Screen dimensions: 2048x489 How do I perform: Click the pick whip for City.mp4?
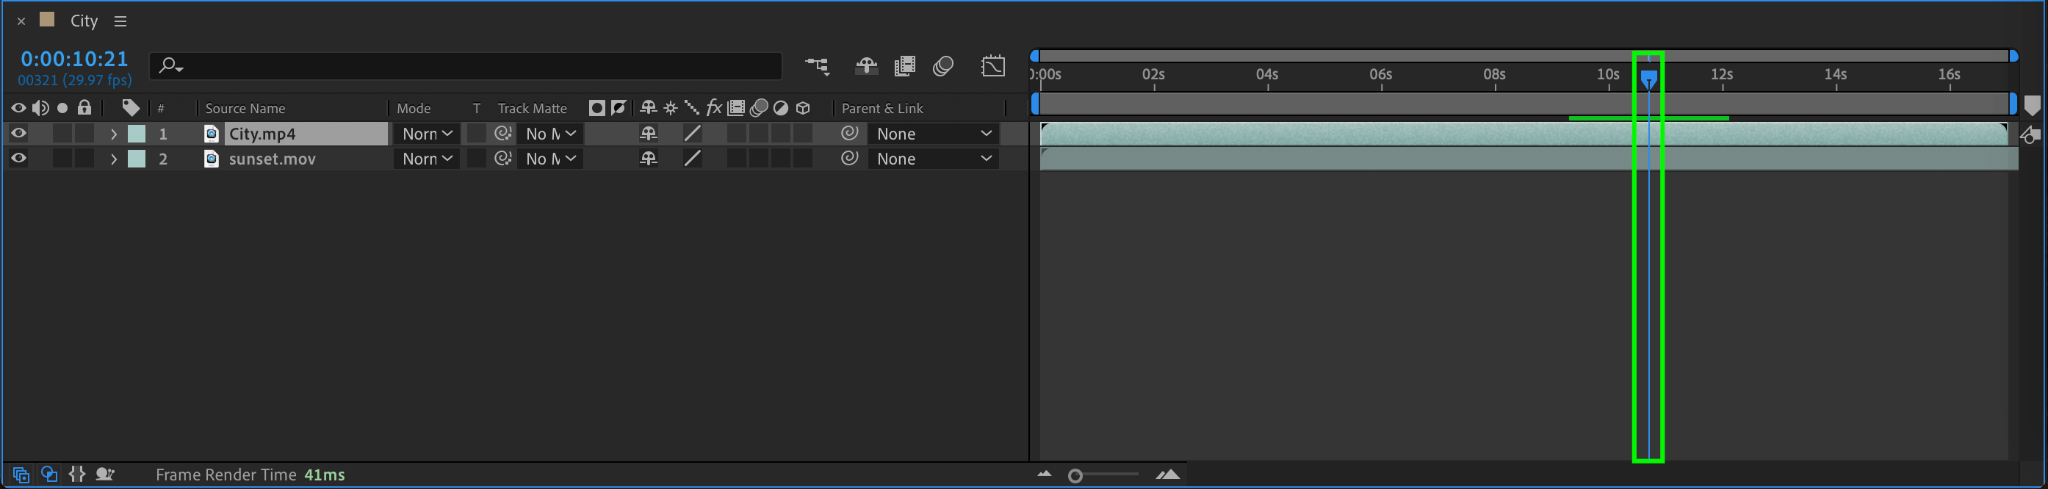(850, 133)
